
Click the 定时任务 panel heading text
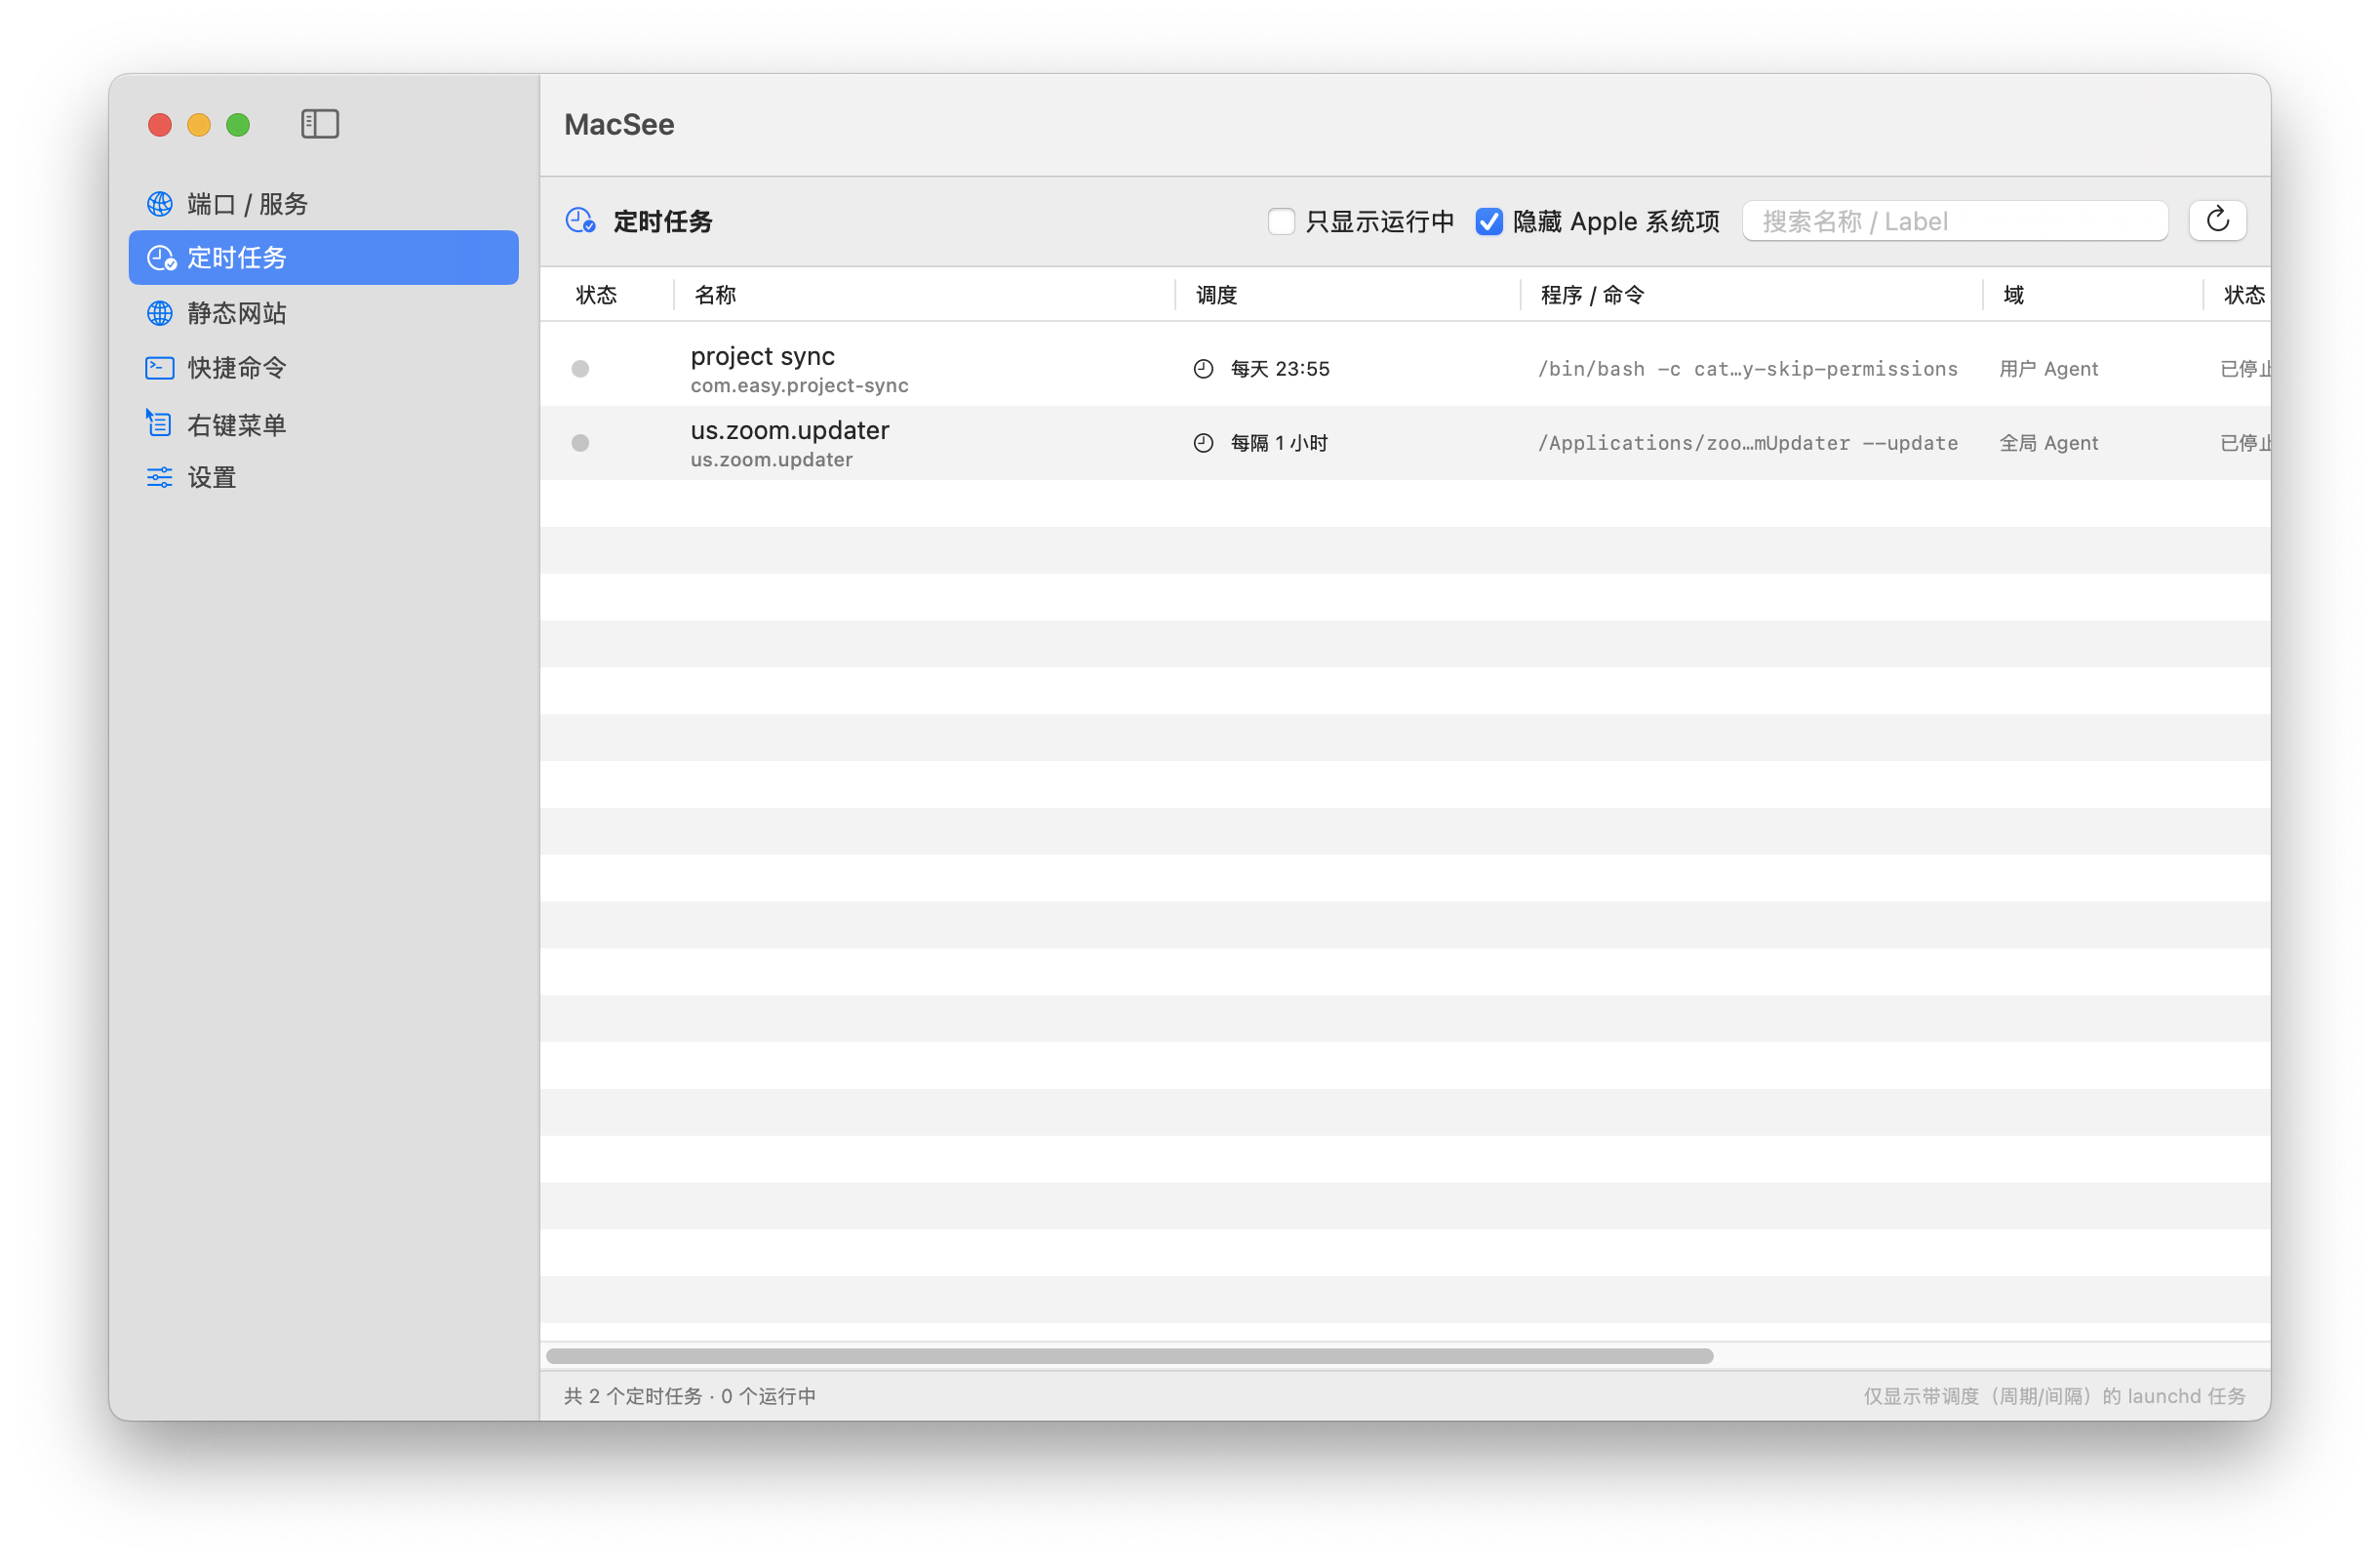[662, 221]
